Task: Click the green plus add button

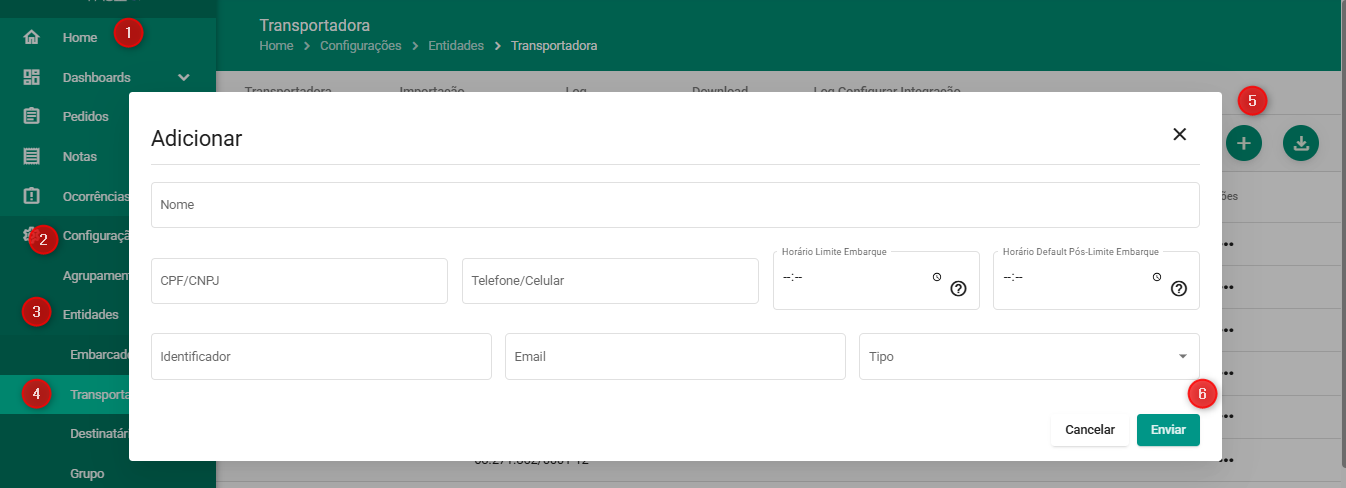Action: click(x=1243, y=144)
